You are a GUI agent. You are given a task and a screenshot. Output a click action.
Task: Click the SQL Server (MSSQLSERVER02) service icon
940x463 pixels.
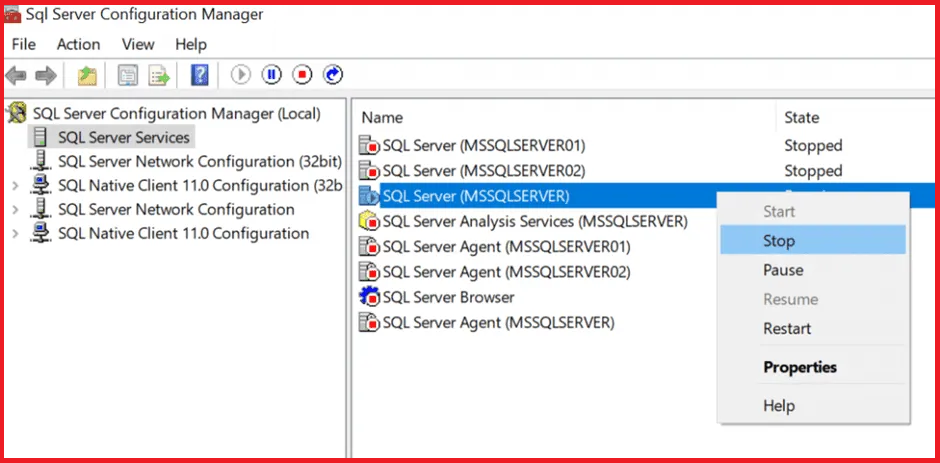pos(369,170)
